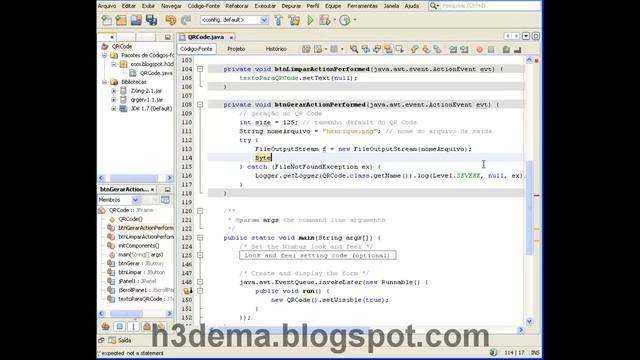Open the Debug Project dropdown arrow
Image resolution: width=640 pixels, height=360 pixels.
pyautogui.click(x=334, y=20)
